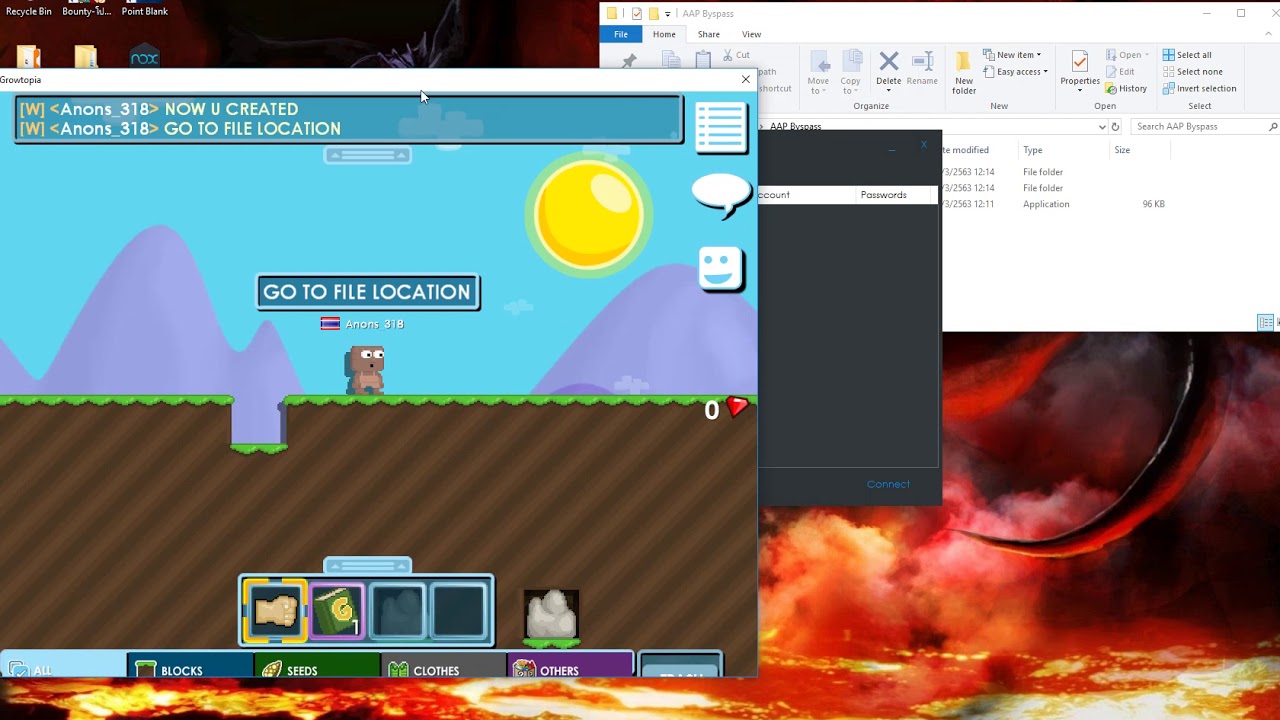The width and height of the screenshot is (1280, 720).
Task: Click the Rename ribbon icon
Action: tap(922, 70)
